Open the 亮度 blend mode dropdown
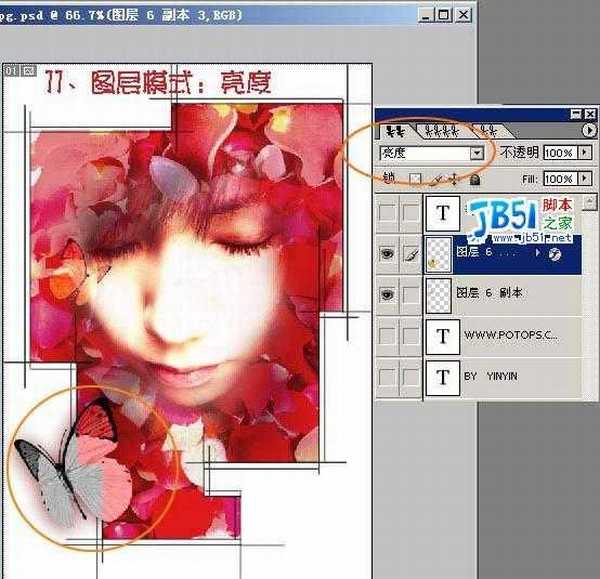This screenshot has width=600, height=579. pos(476,154)
